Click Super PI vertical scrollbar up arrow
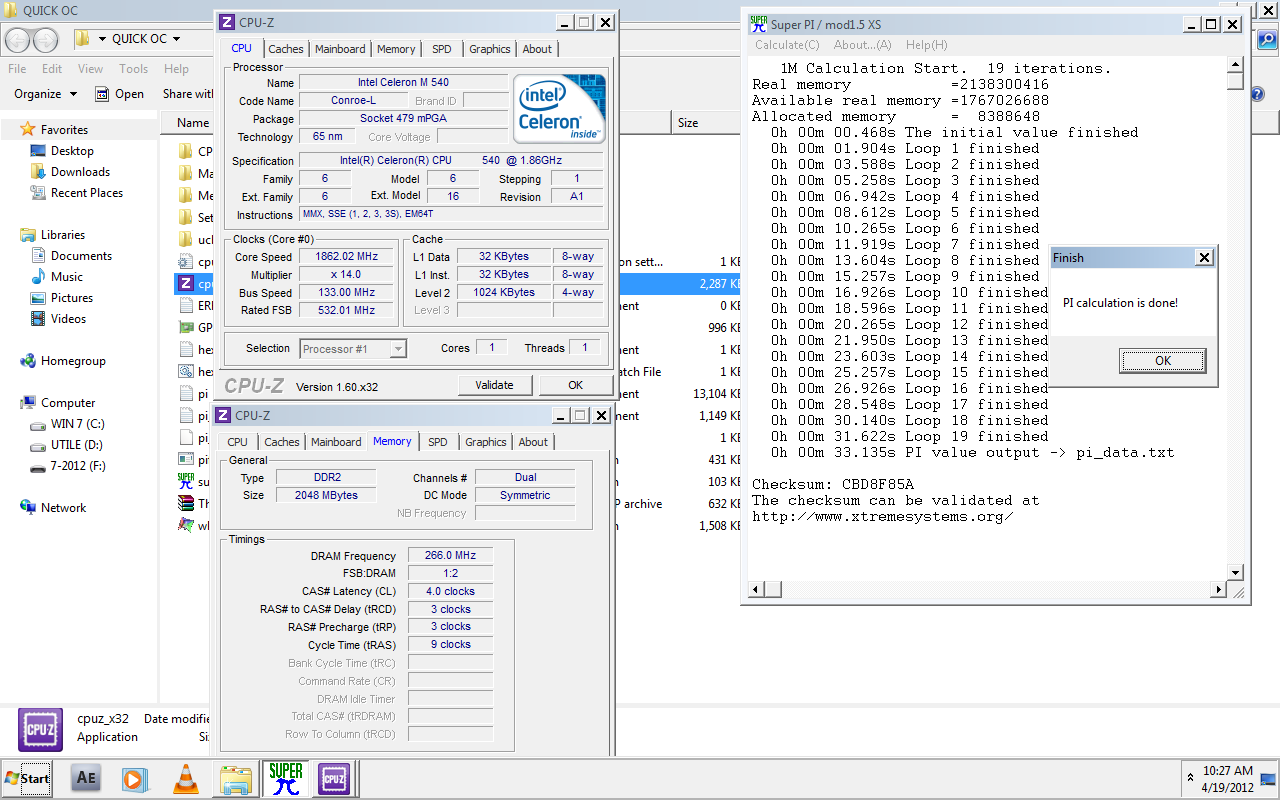This screenshot has height=800, width=1280. click(1236, 65)
